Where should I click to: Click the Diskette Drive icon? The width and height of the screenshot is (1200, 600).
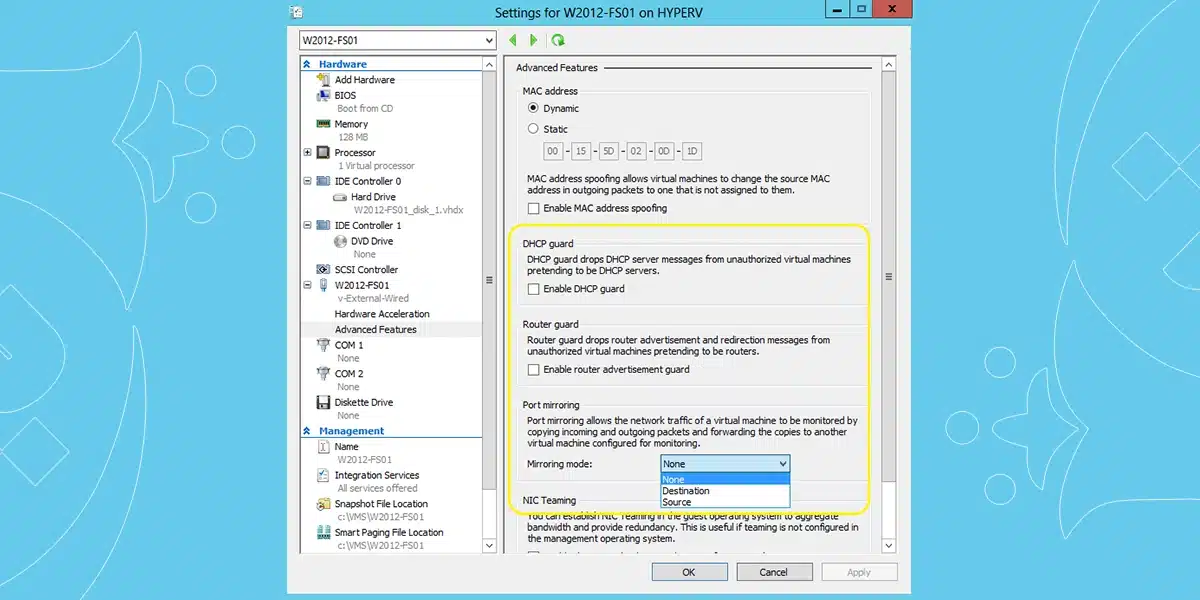click(324, 402)
